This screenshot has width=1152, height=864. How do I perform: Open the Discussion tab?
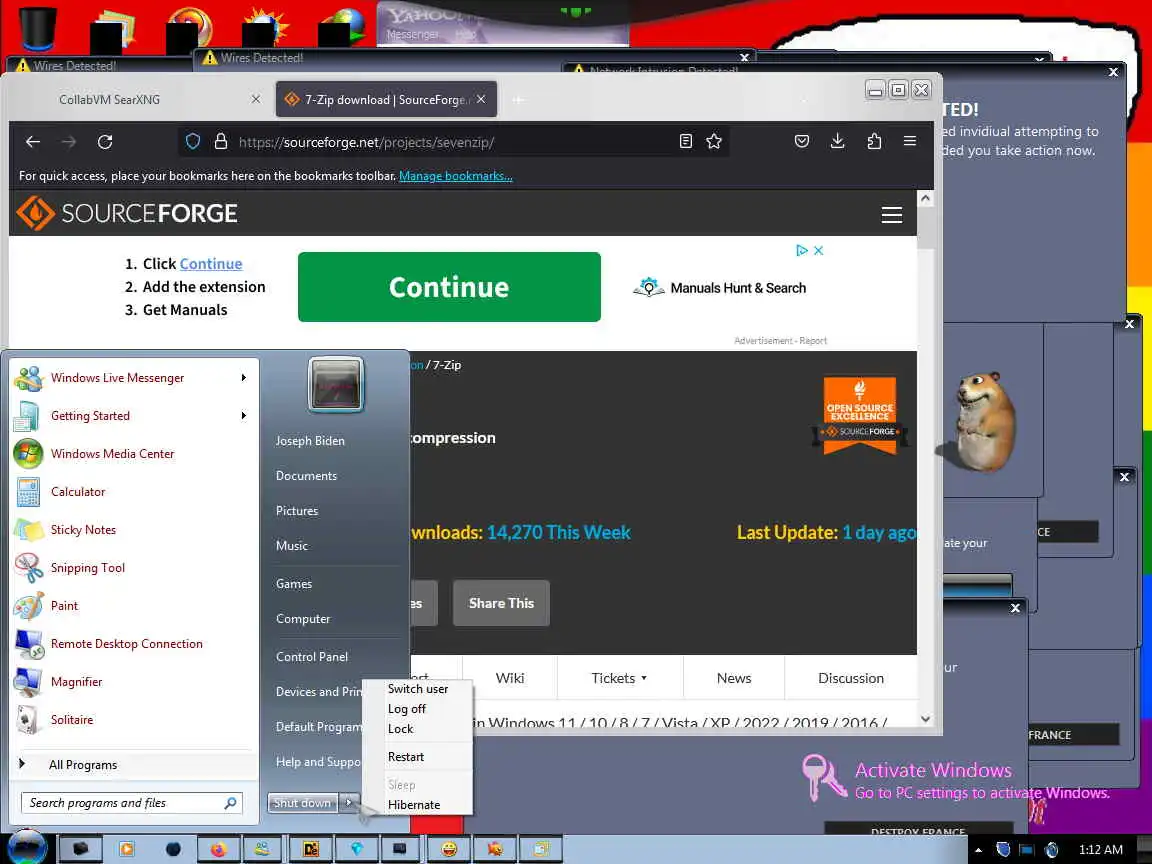pos(851,678)
